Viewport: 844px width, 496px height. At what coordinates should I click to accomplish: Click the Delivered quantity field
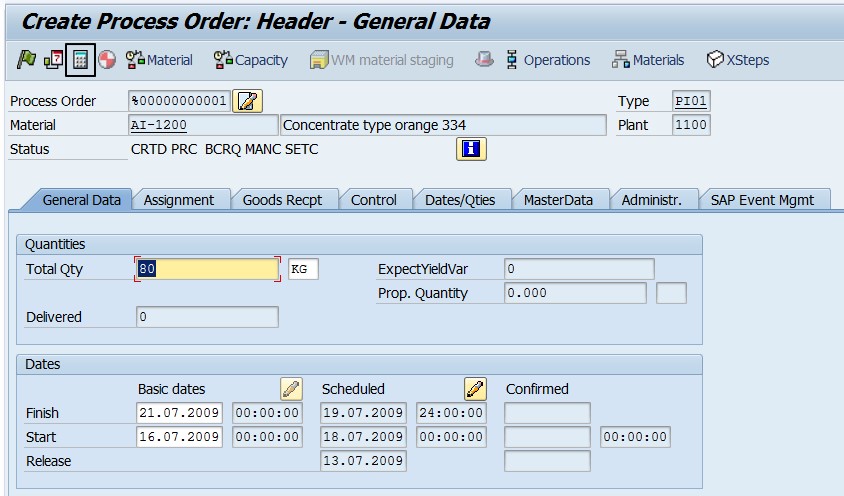pos(207,317)
